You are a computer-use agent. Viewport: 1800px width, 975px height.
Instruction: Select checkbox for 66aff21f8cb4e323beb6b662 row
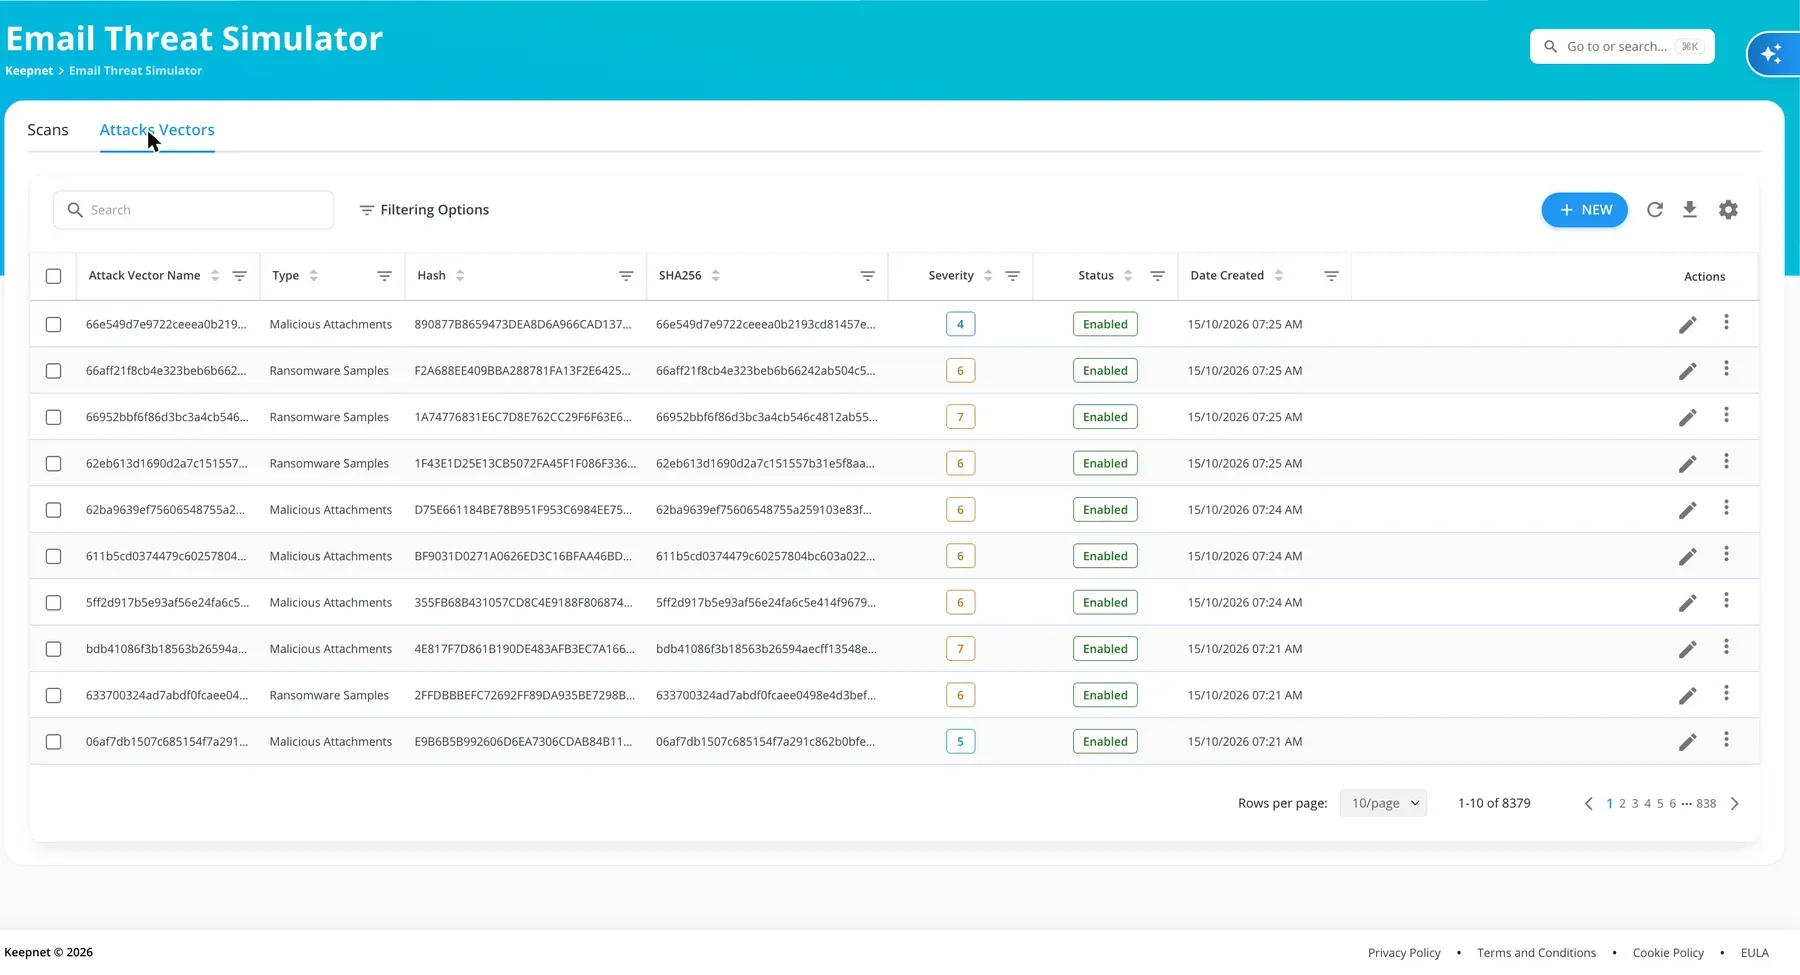click(54, 371)
